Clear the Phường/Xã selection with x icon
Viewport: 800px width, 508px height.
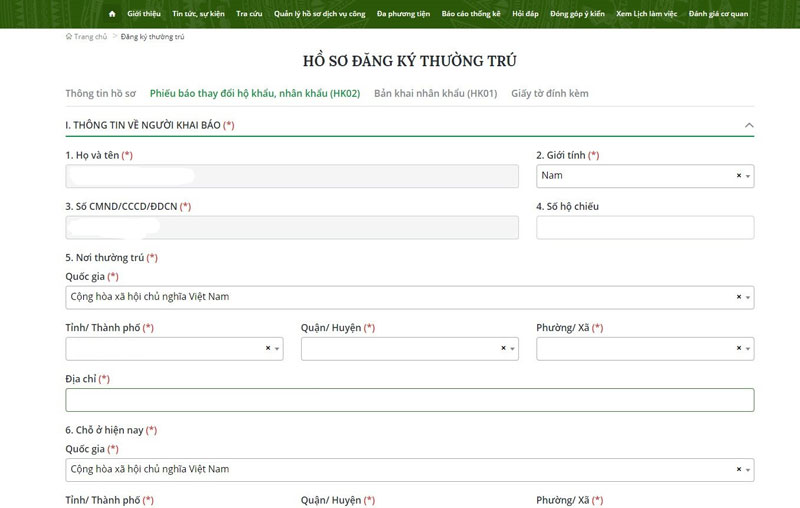(x=739, y=348)
